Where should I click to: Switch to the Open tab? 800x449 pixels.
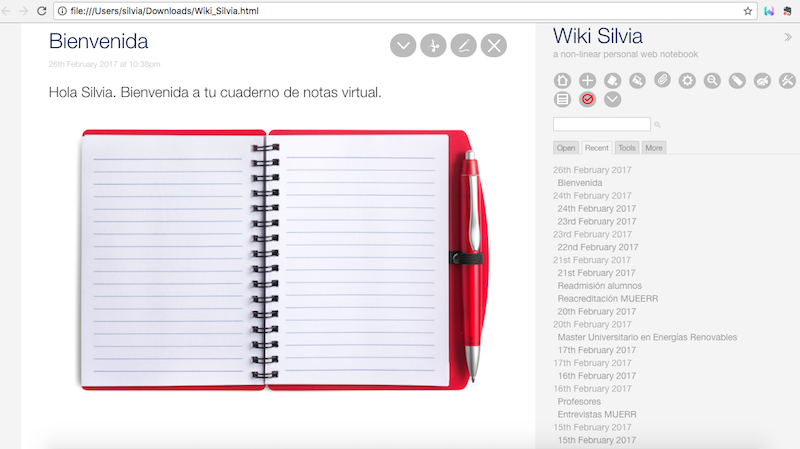tap(566, 148)
